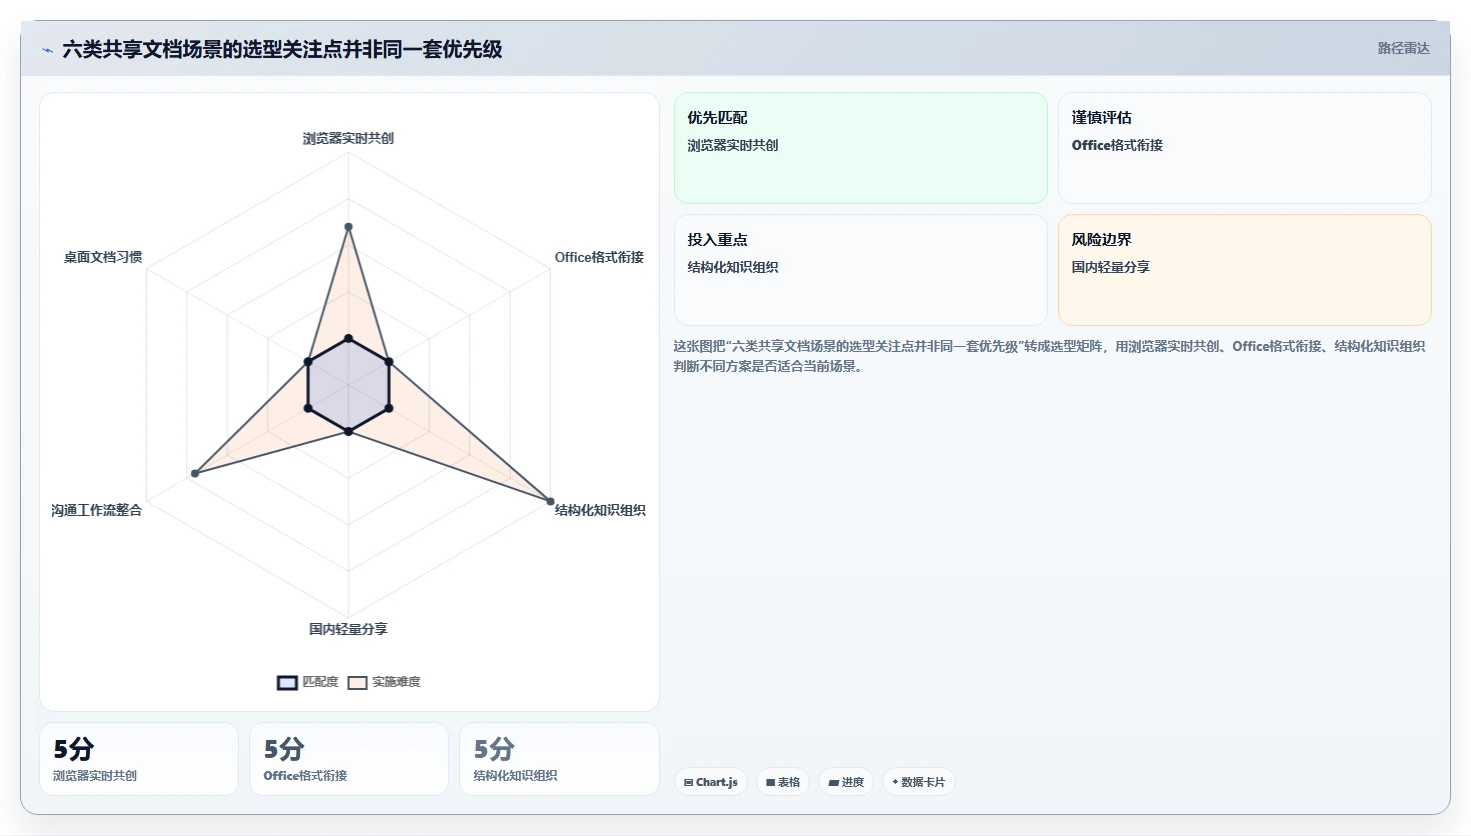Viewport: 1471px width, 836px height.
Task: Click the small header icon beside the title
Action: coord(47,50)
